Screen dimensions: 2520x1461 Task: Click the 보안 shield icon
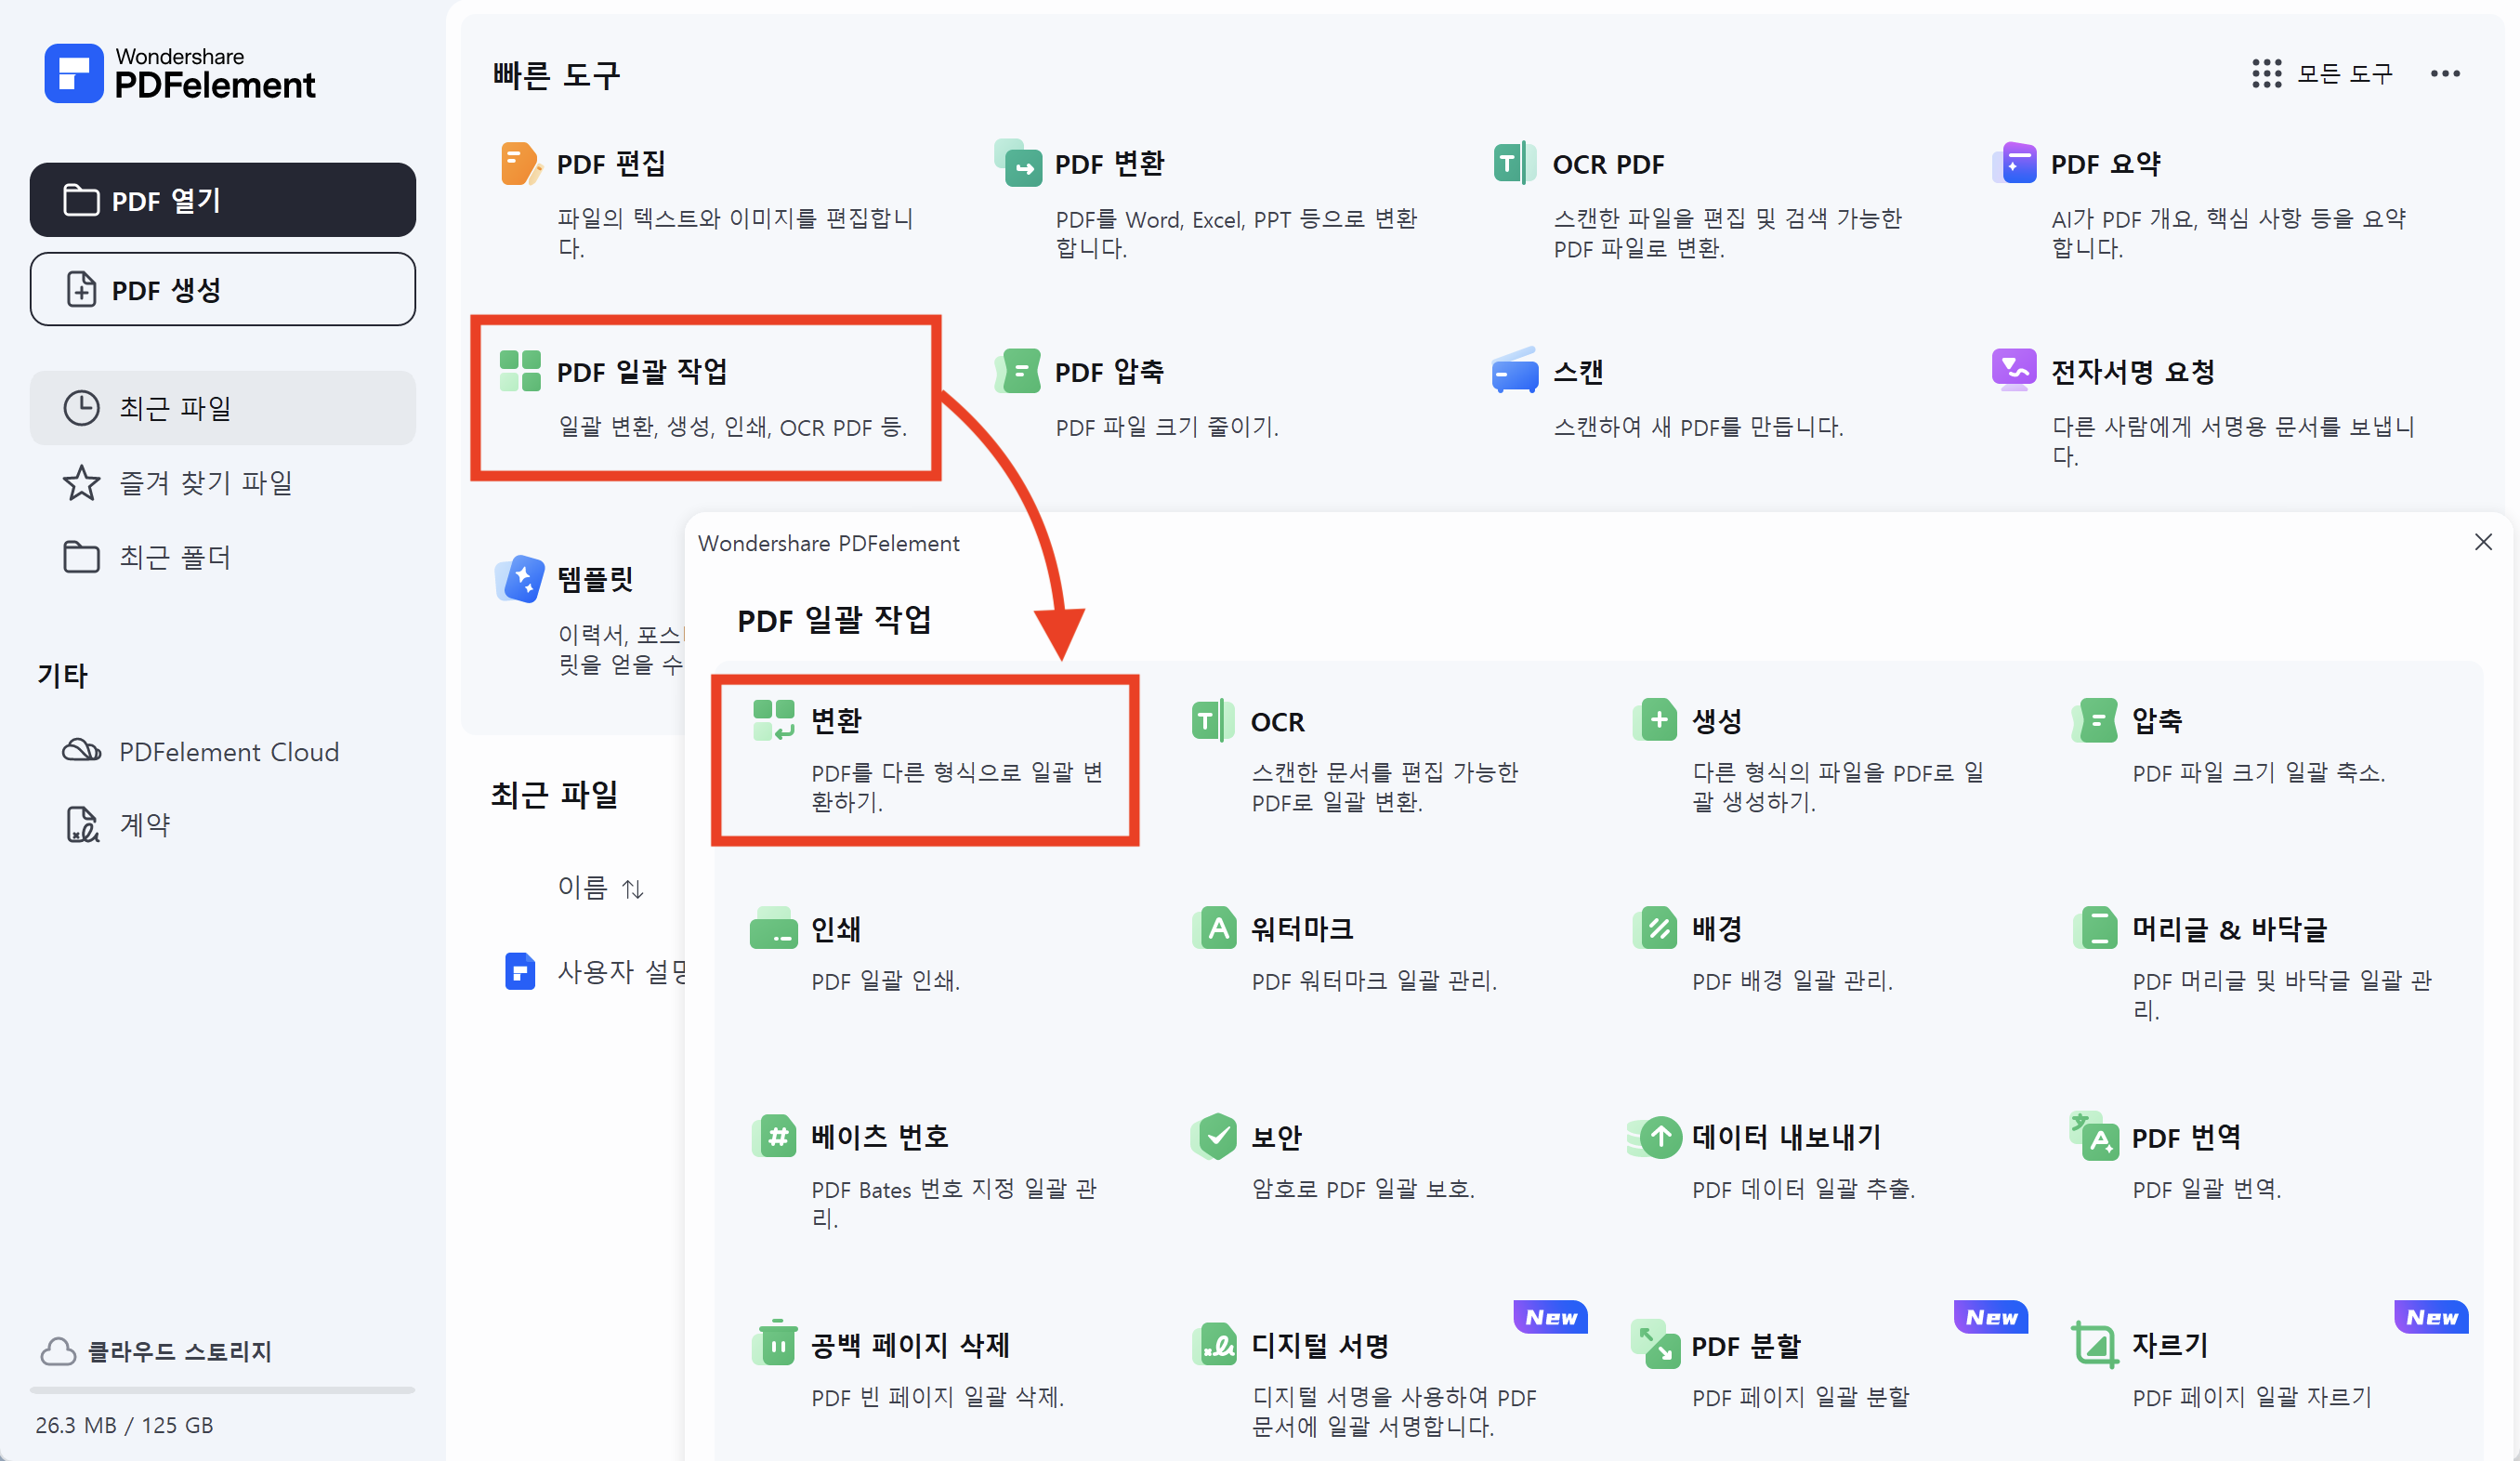click(1215, 1137)
